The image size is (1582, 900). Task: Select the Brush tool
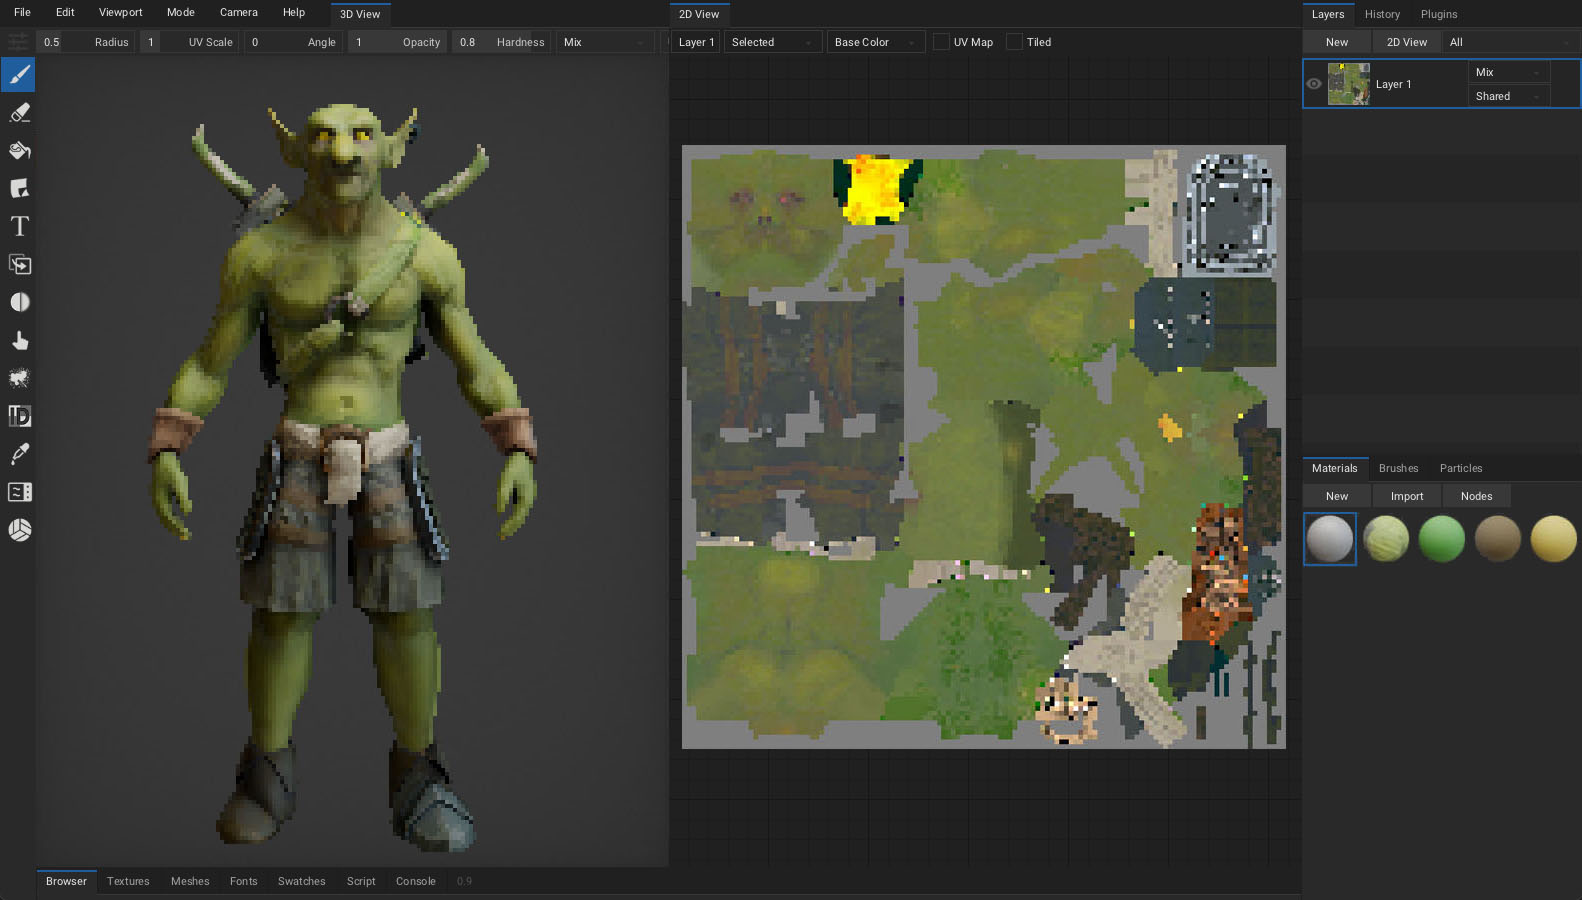[19, 75]
